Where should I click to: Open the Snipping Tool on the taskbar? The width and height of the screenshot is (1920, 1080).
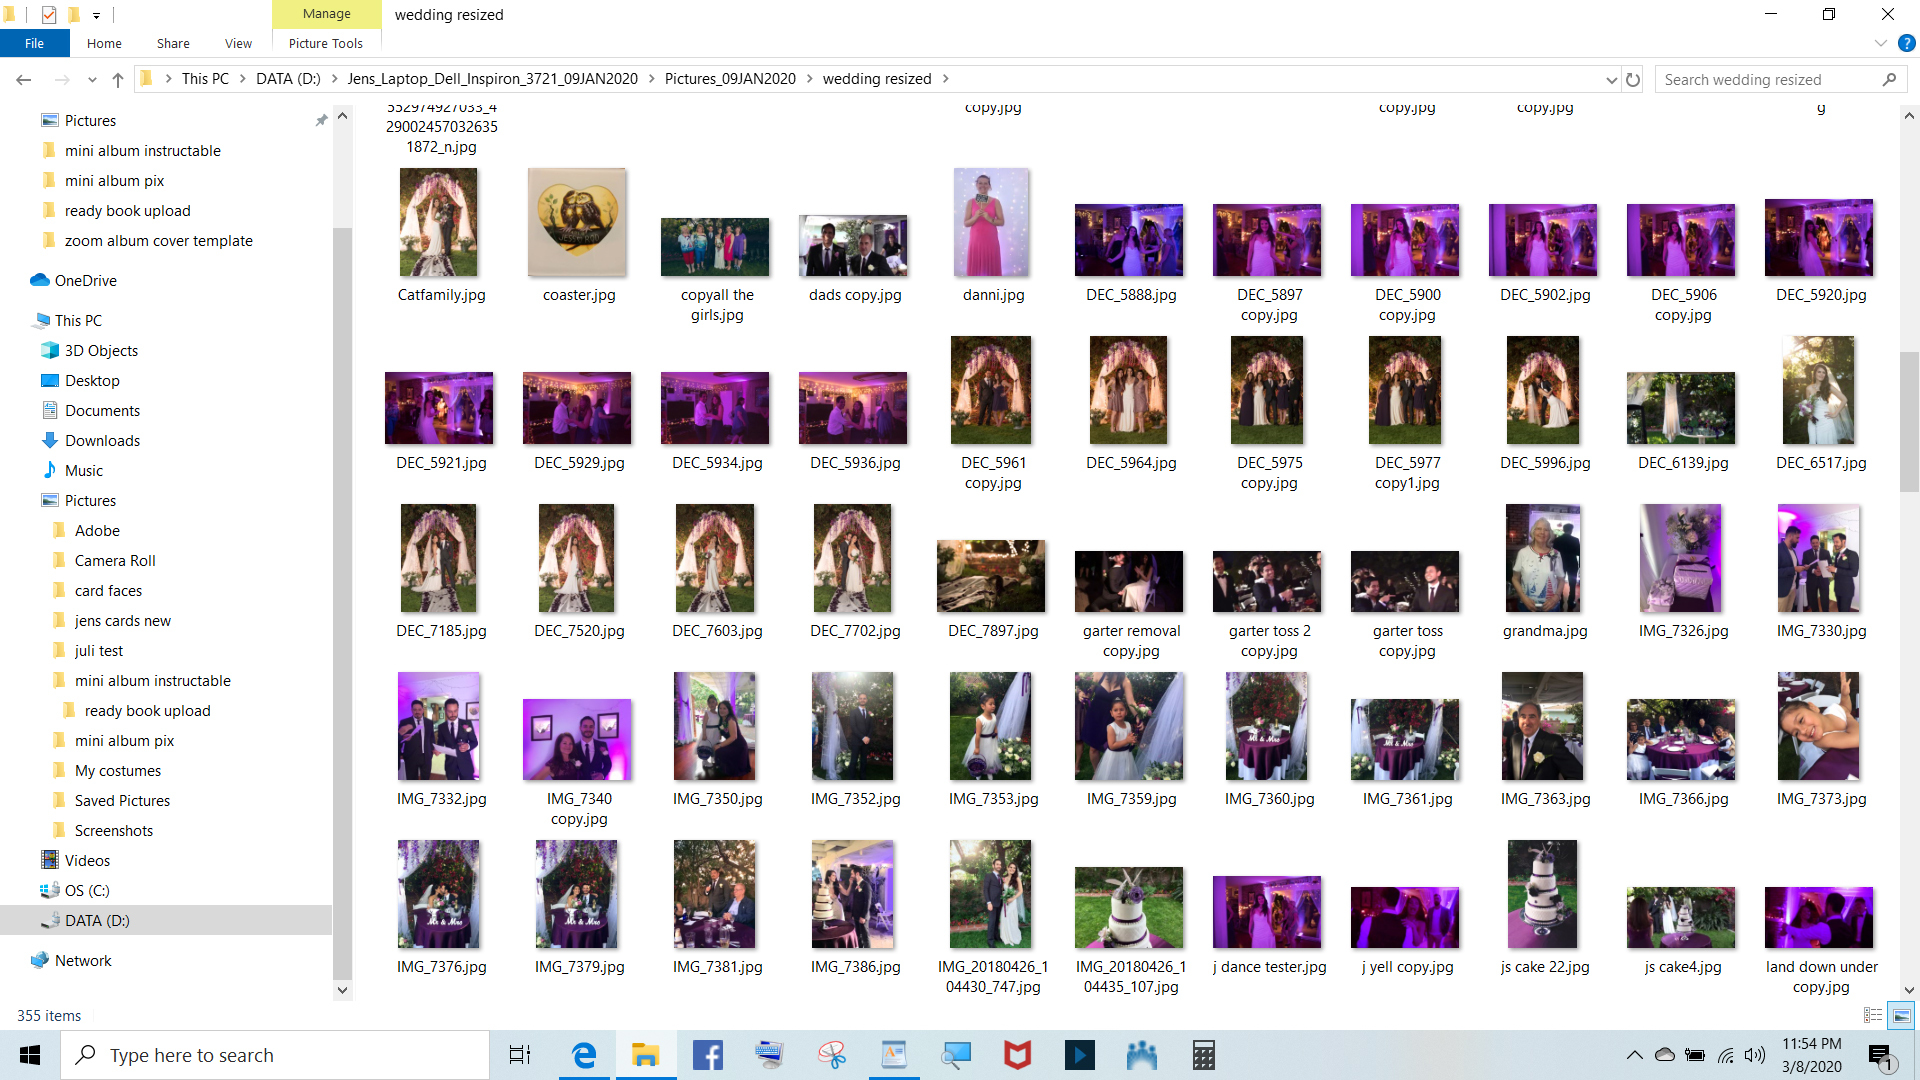(832, 1054)
